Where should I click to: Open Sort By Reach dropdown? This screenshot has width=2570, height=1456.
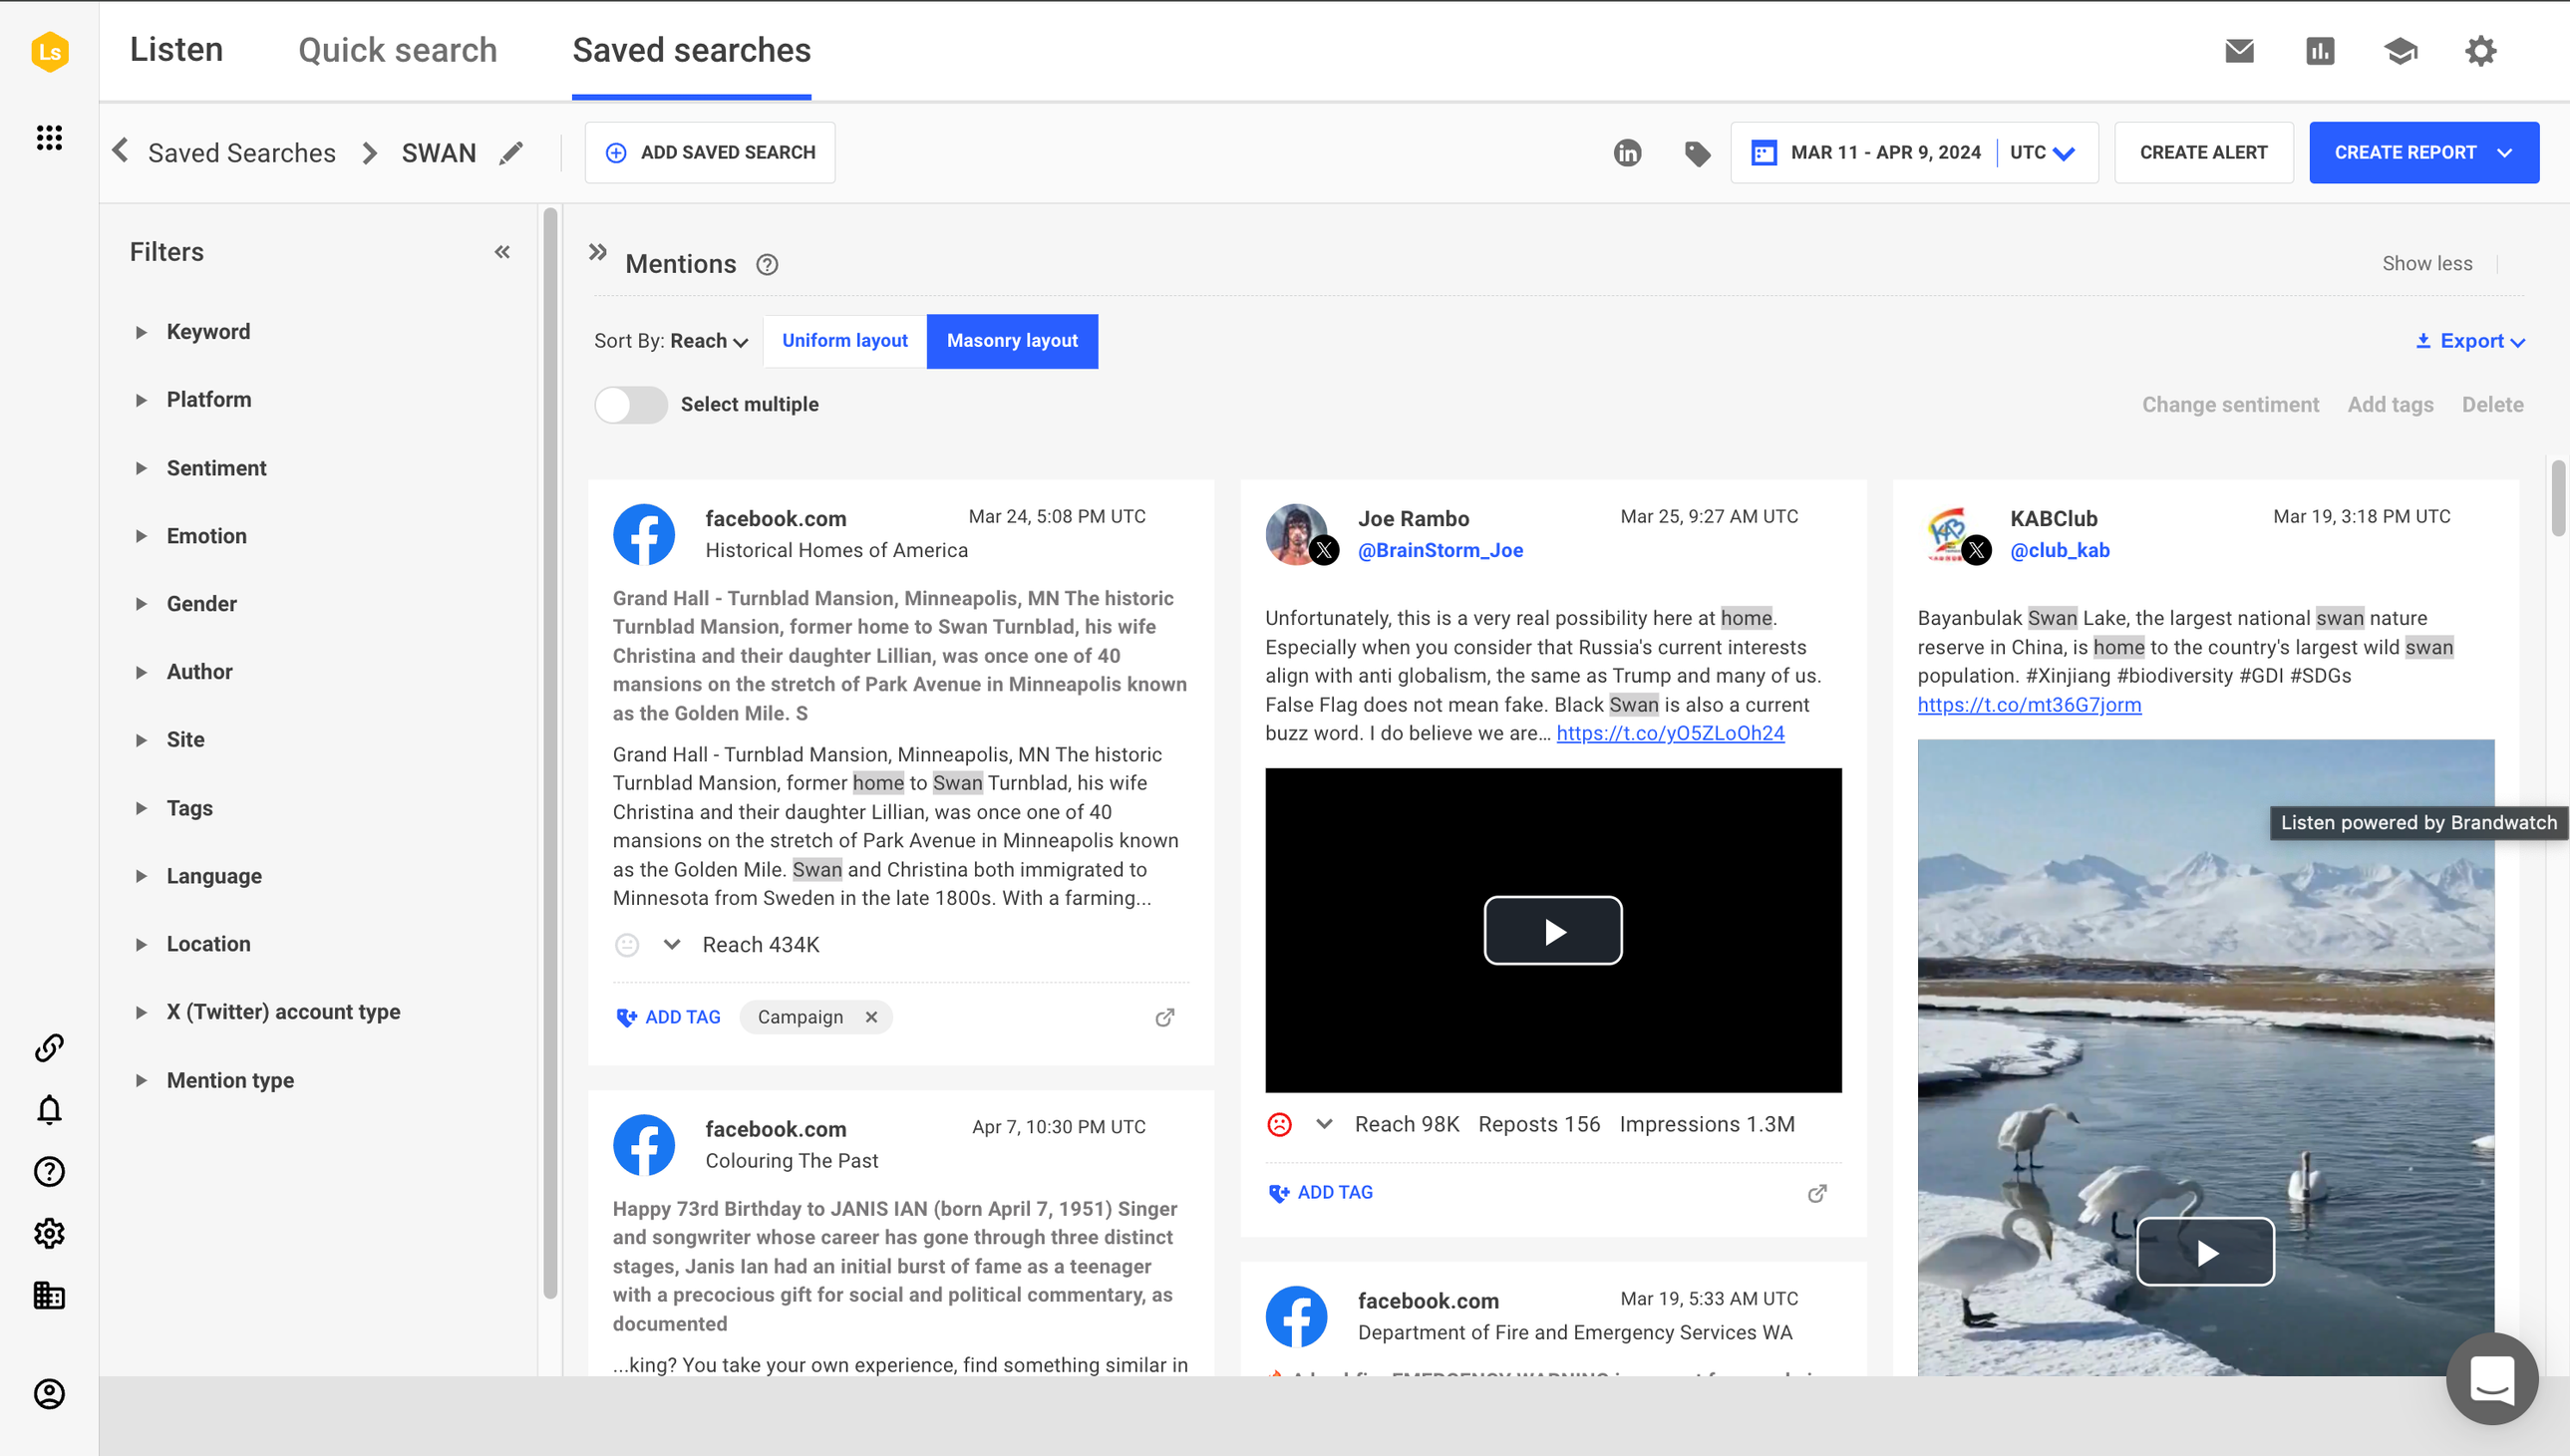671,341
